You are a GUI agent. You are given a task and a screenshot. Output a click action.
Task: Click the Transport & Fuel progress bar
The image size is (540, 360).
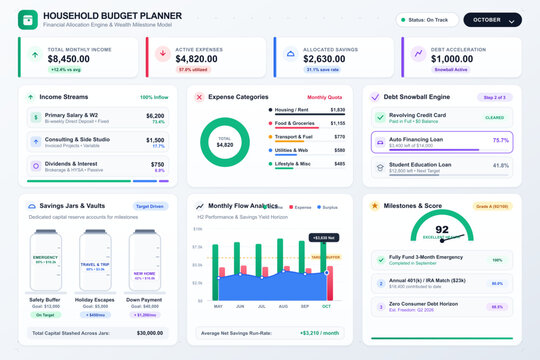[310, 141]
